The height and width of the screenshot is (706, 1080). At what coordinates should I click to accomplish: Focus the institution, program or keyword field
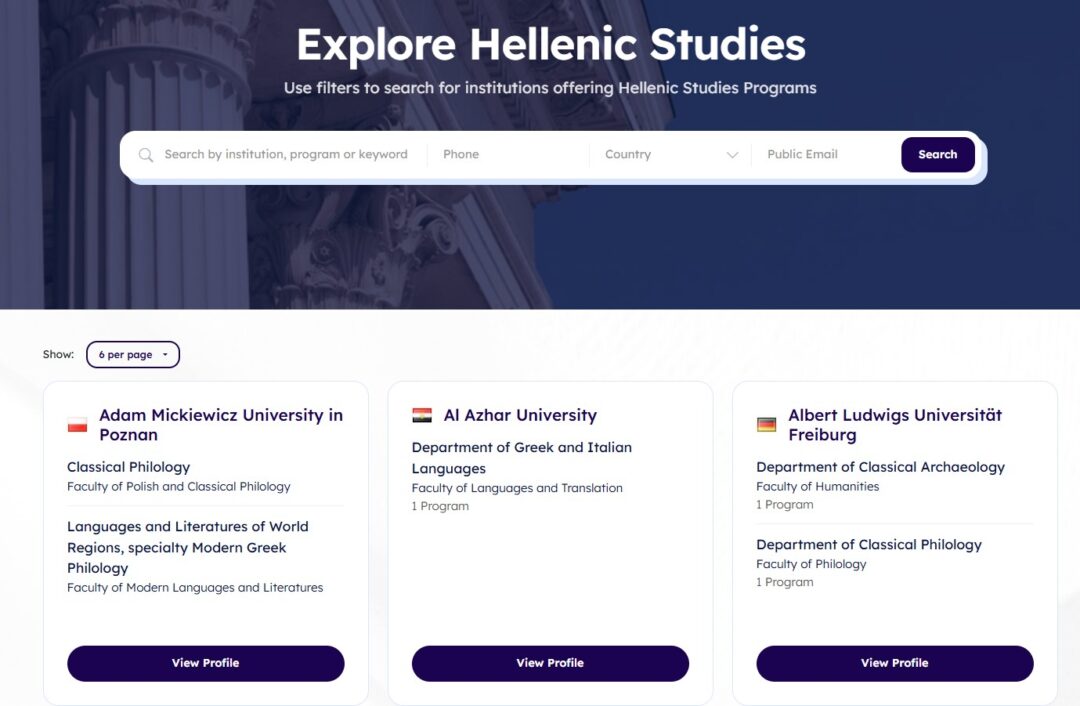pyautogui.click(x=286, y=155)
